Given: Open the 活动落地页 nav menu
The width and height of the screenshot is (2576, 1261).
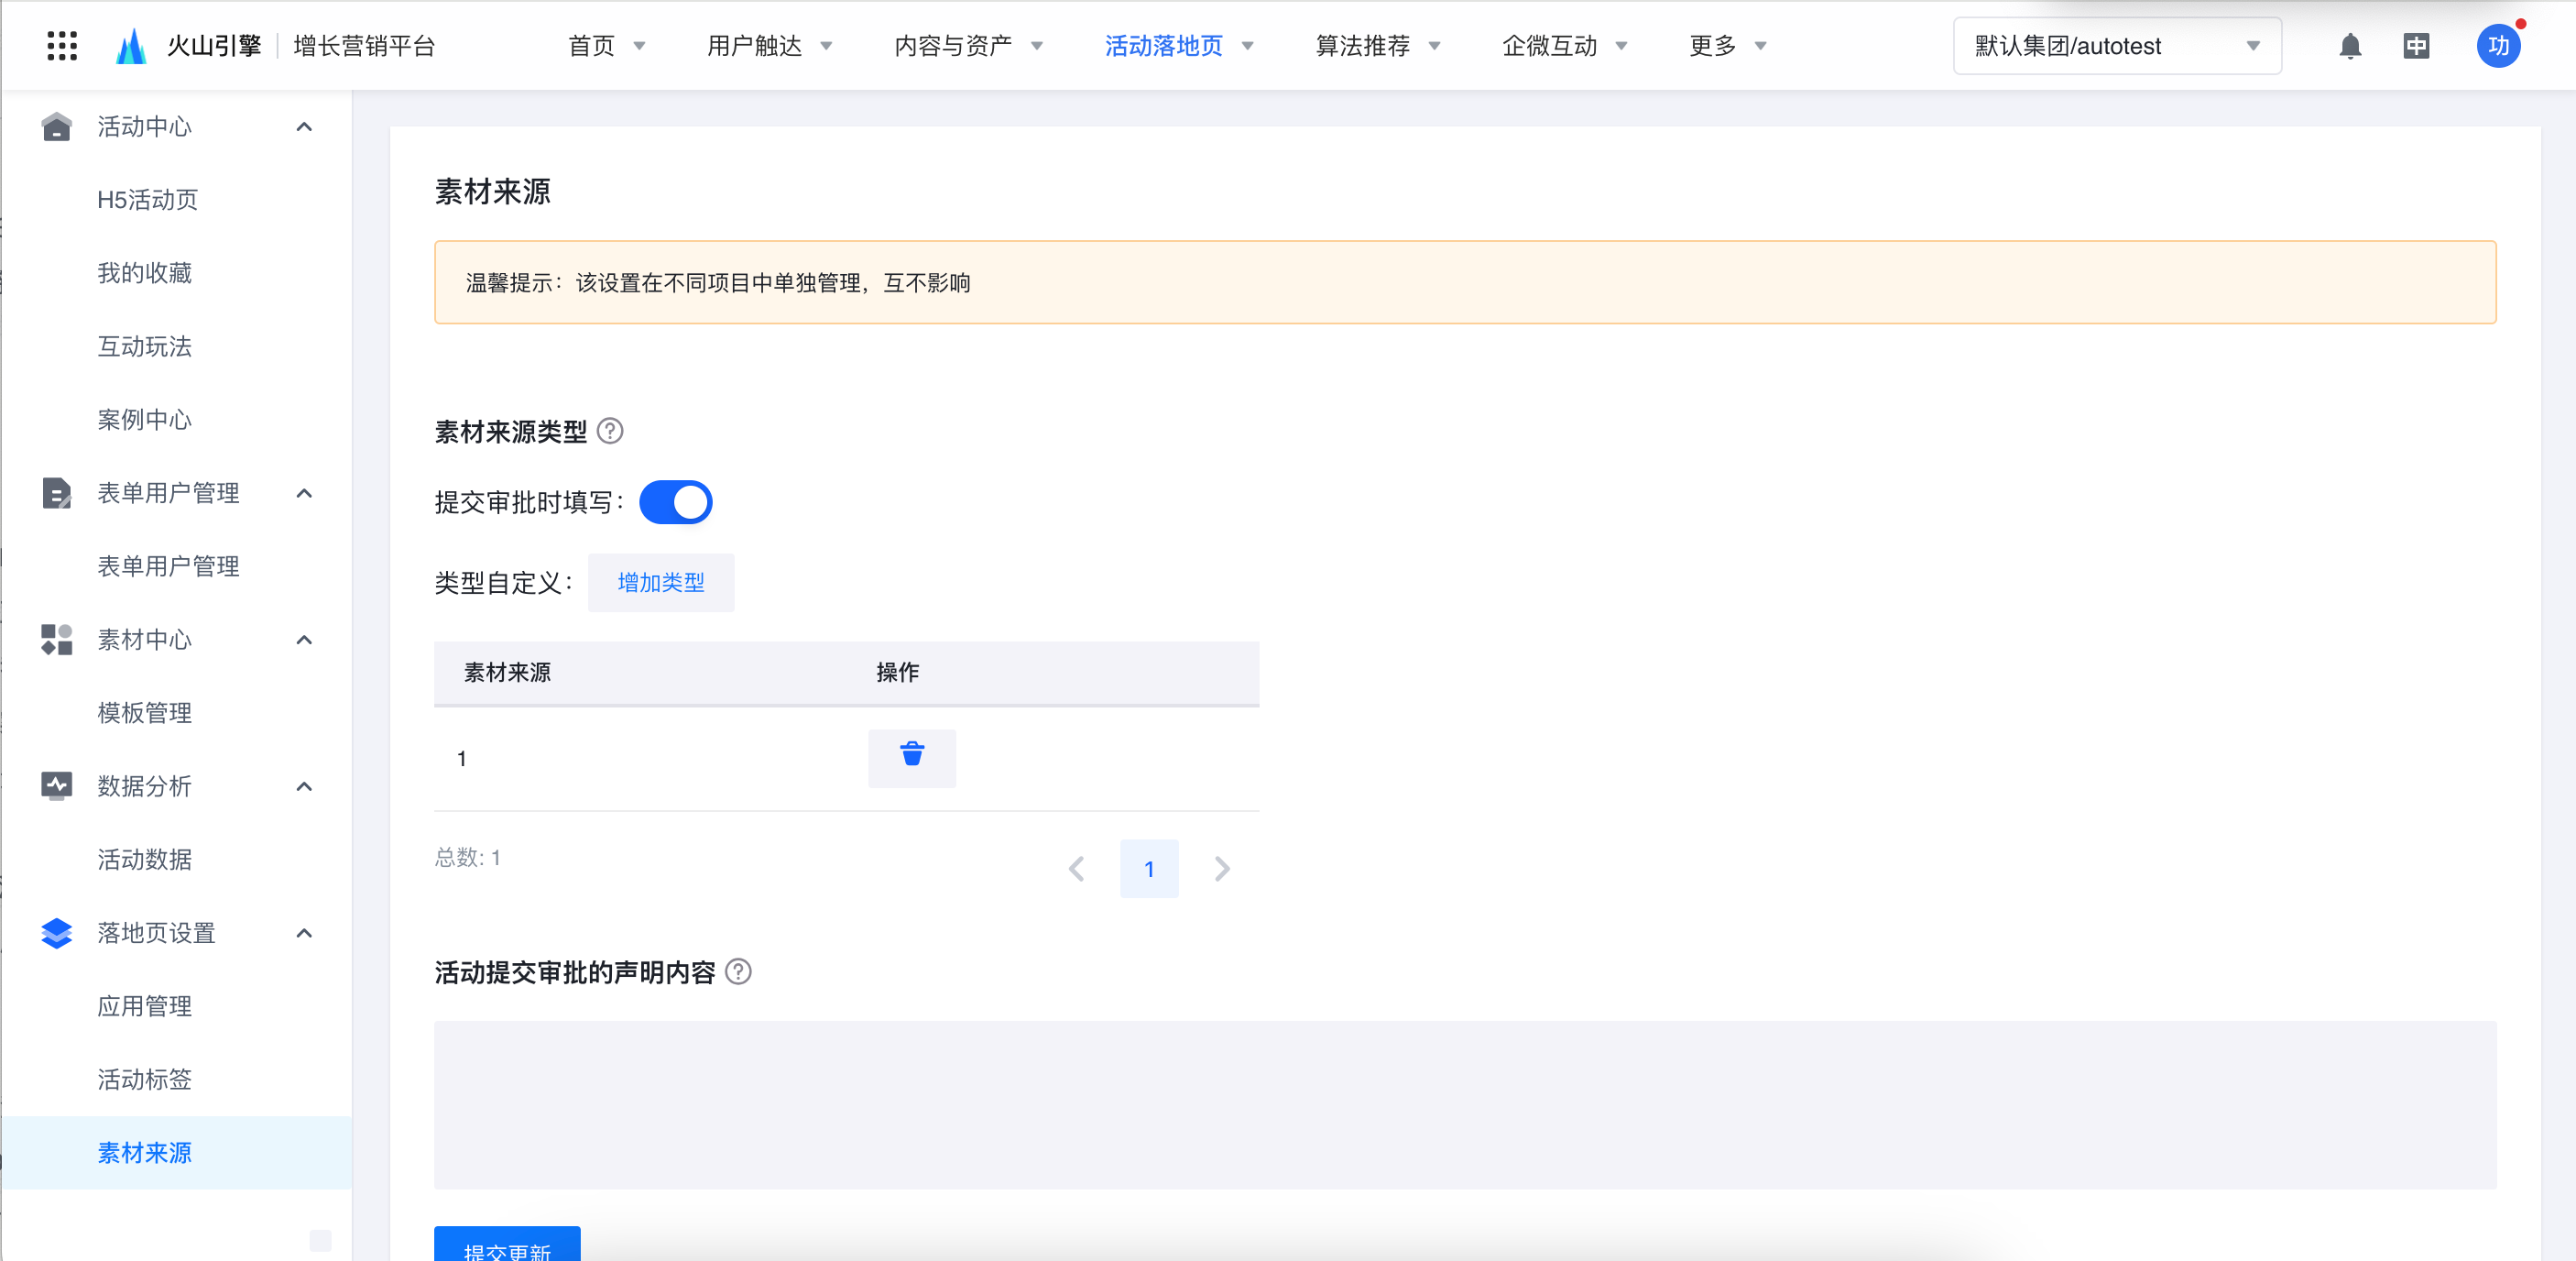Looking at the screenshot, I should click(1178, 46).
